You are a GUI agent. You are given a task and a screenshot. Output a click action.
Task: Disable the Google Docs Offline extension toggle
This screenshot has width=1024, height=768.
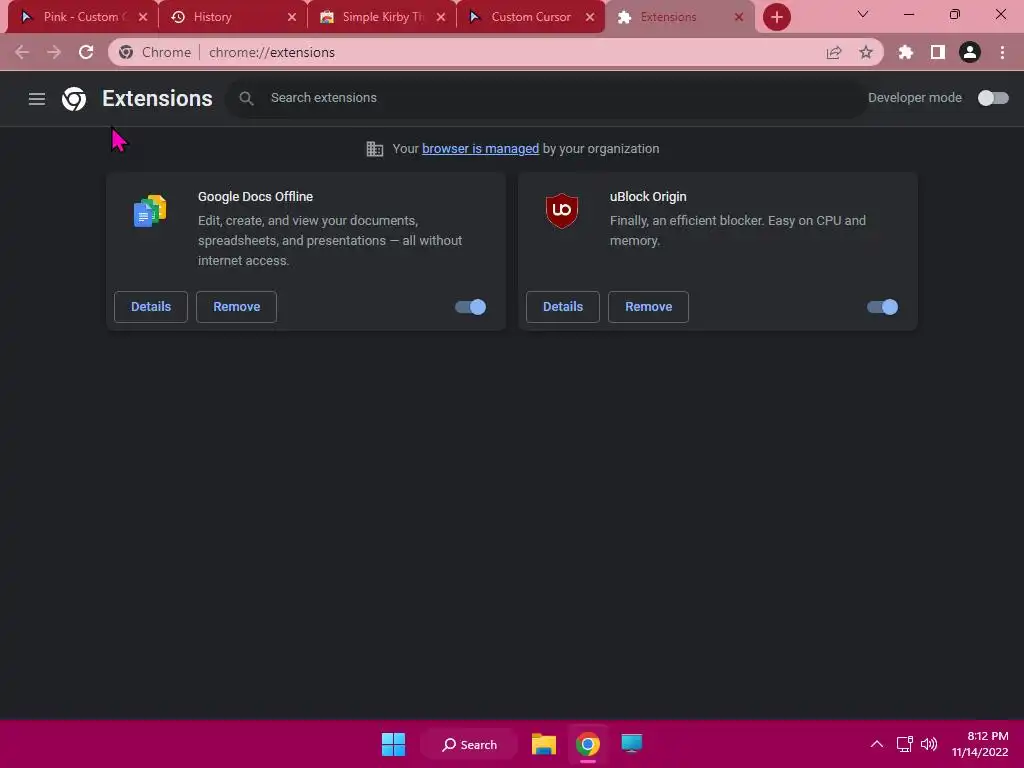coord(470,307)
